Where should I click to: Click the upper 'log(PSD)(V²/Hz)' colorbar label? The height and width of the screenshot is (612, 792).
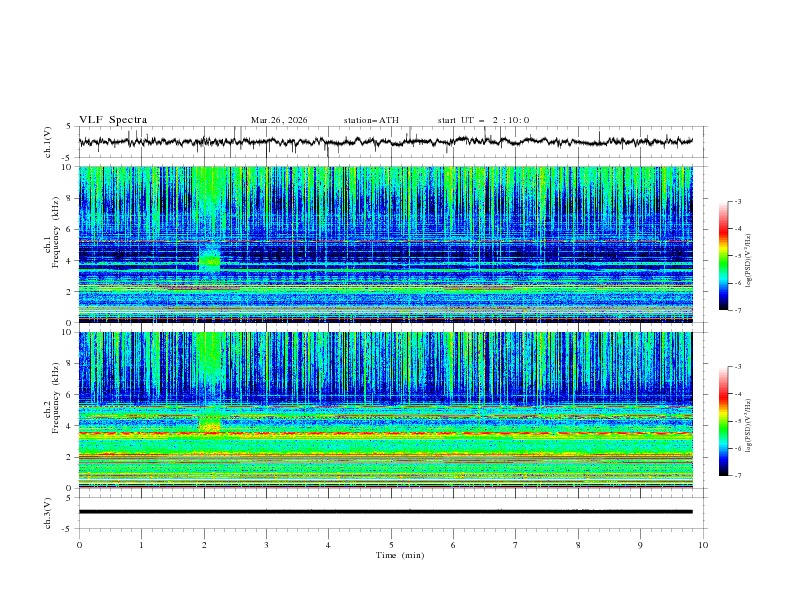pyautogui.click(x=749, y=261)
